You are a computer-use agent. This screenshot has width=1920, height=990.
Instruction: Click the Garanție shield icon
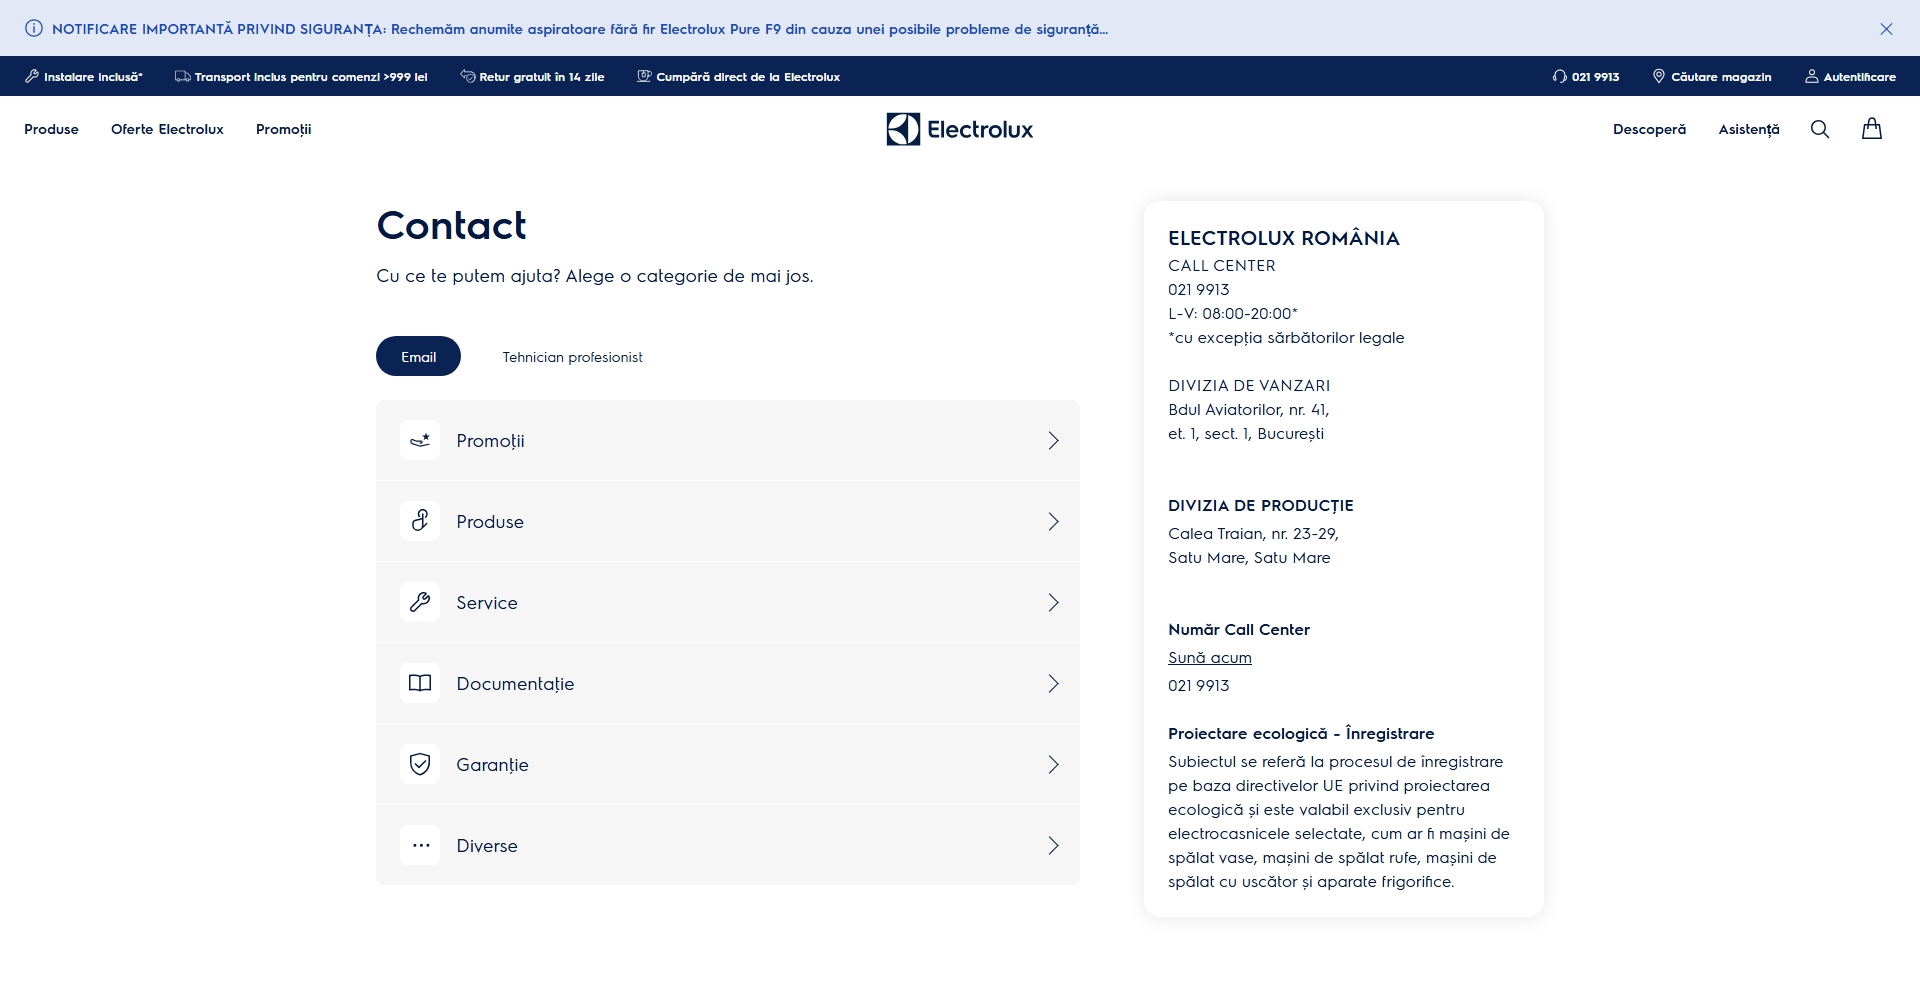420,764
